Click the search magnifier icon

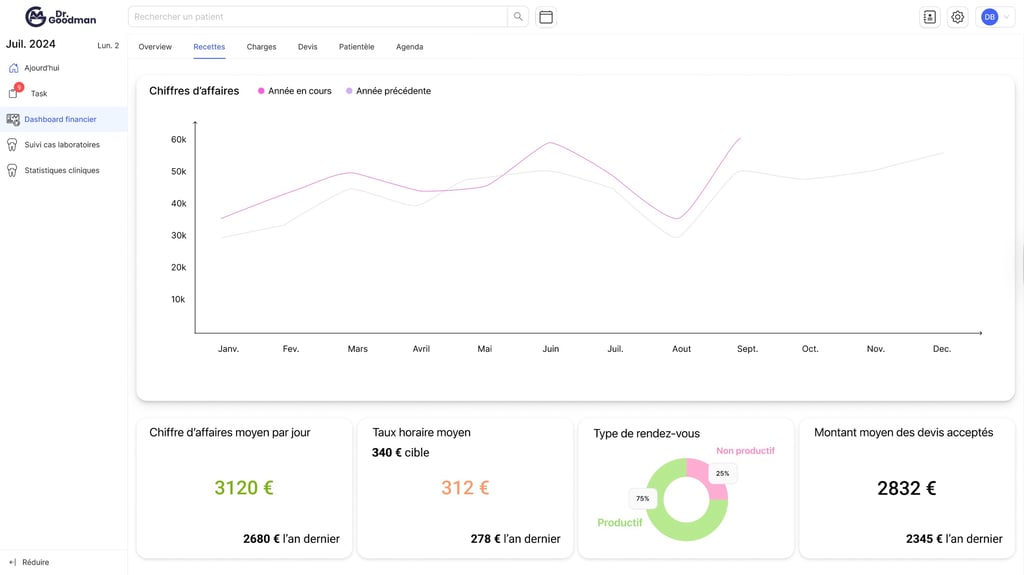518,17
